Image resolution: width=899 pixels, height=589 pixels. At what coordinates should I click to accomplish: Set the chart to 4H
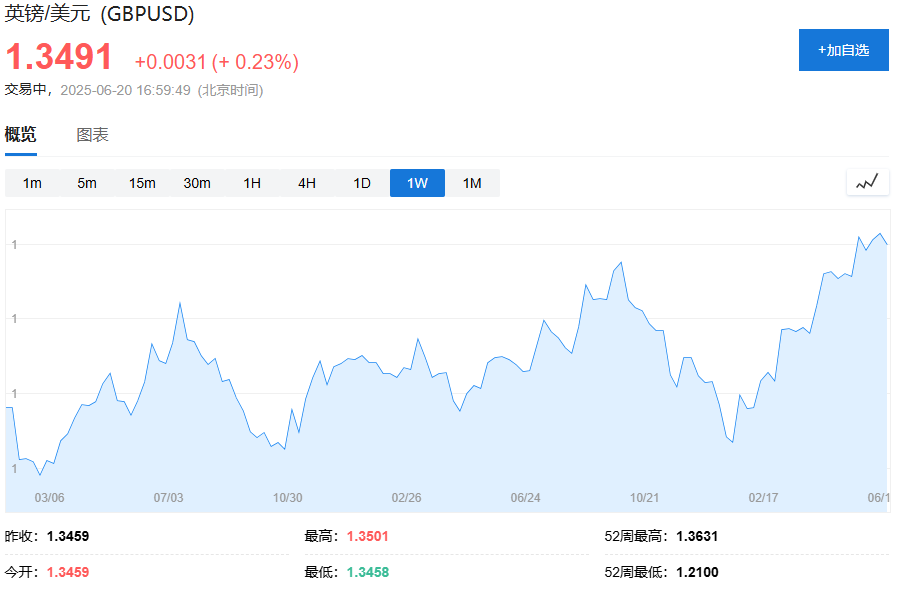coord(307,183)
